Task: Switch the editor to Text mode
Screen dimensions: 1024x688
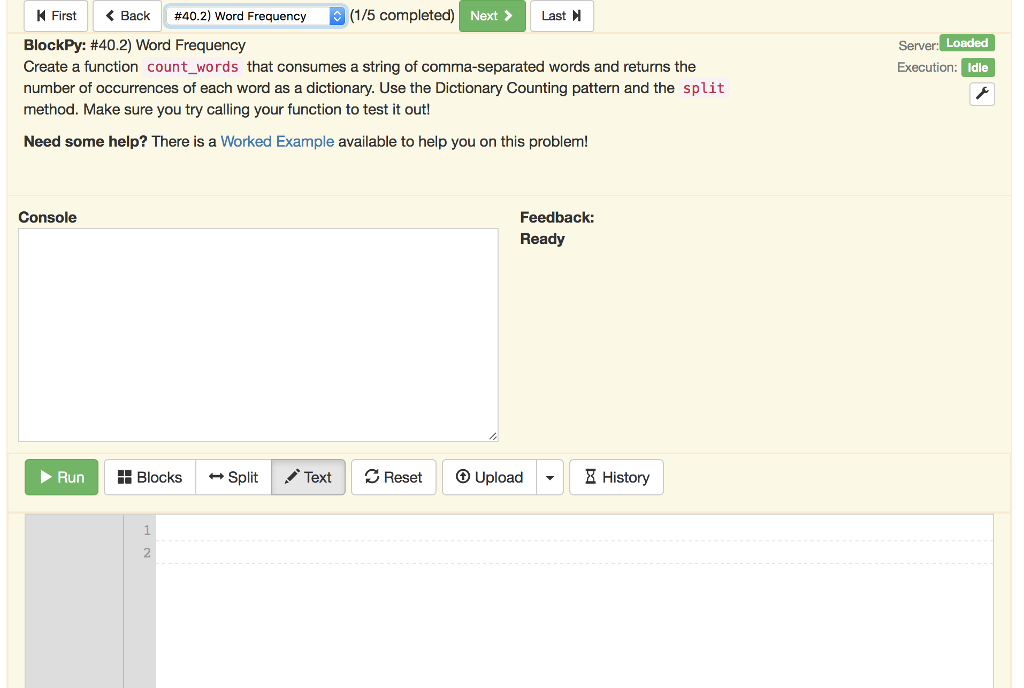Action: (308, 477)
